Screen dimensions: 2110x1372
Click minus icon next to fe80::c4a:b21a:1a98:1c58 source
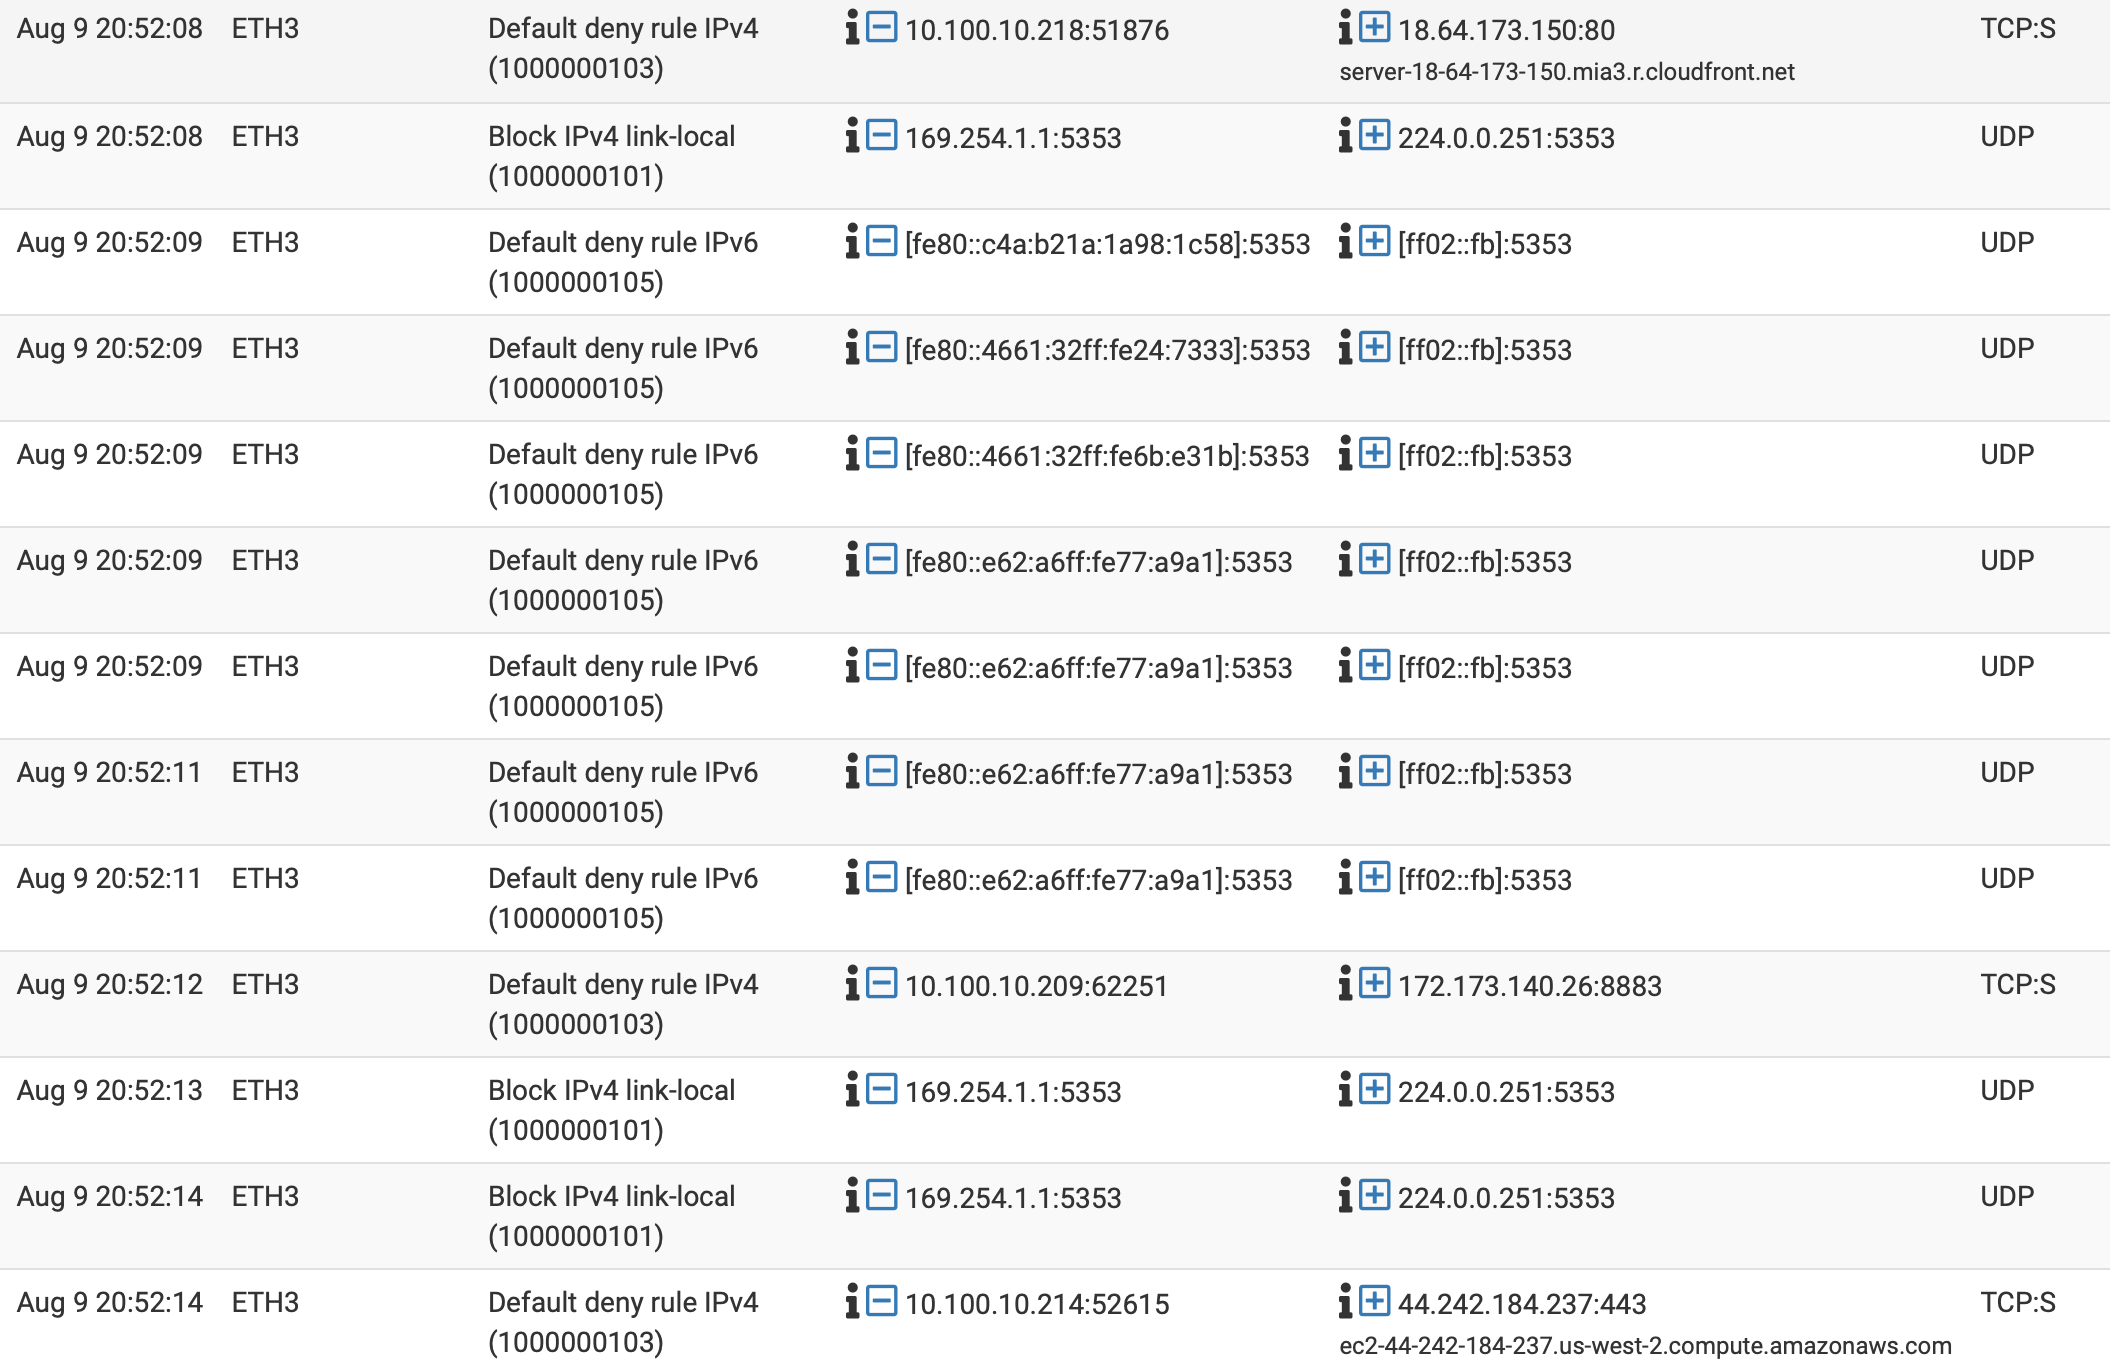881,241
